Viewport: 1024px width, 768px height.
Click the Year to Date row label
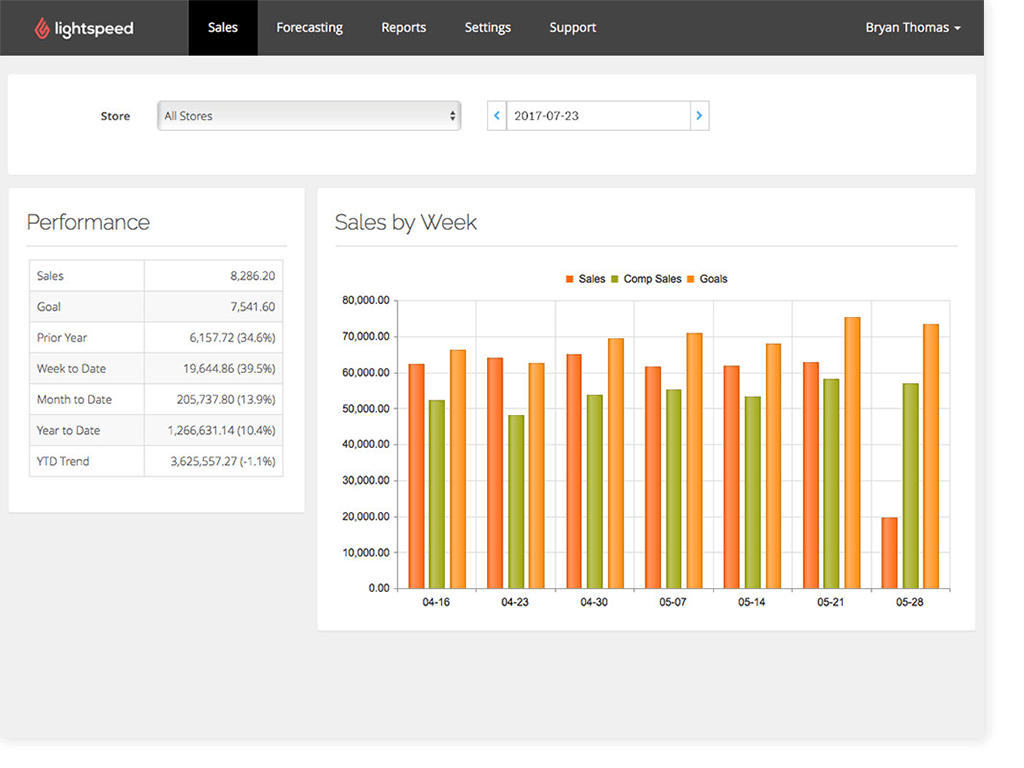(68, 430)
